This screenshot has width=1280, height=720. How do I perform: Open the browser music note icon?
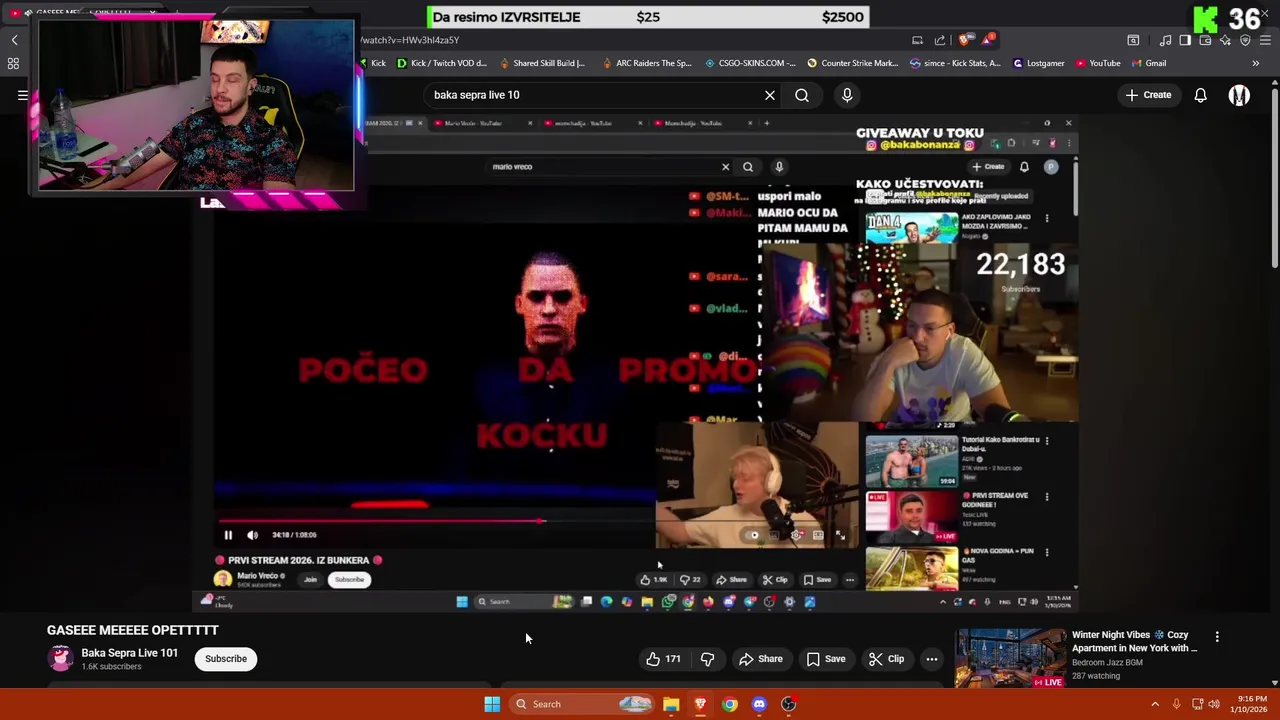1165,40
